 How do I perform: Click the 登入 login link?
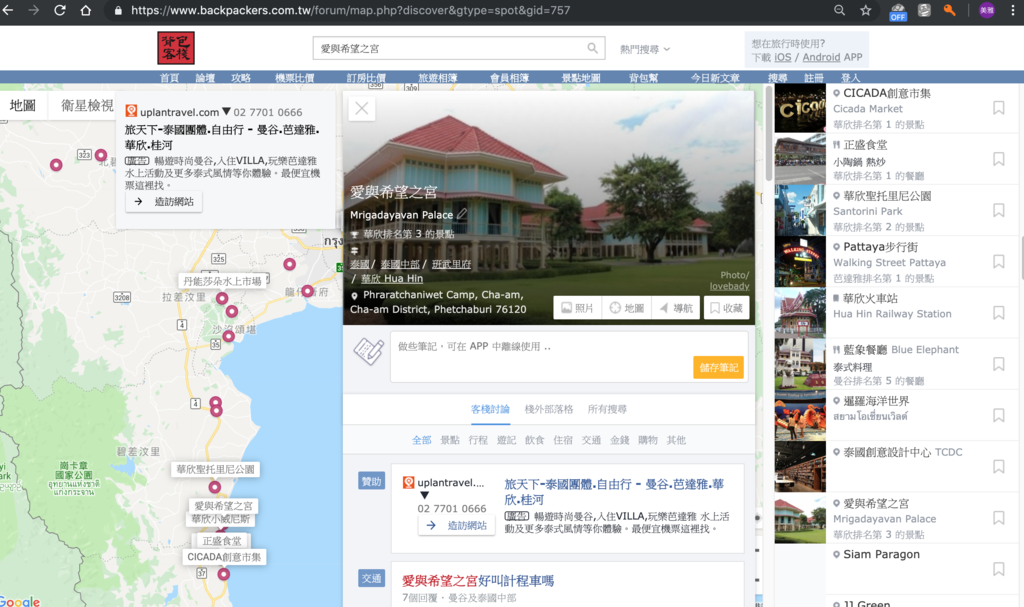(850, 78)
